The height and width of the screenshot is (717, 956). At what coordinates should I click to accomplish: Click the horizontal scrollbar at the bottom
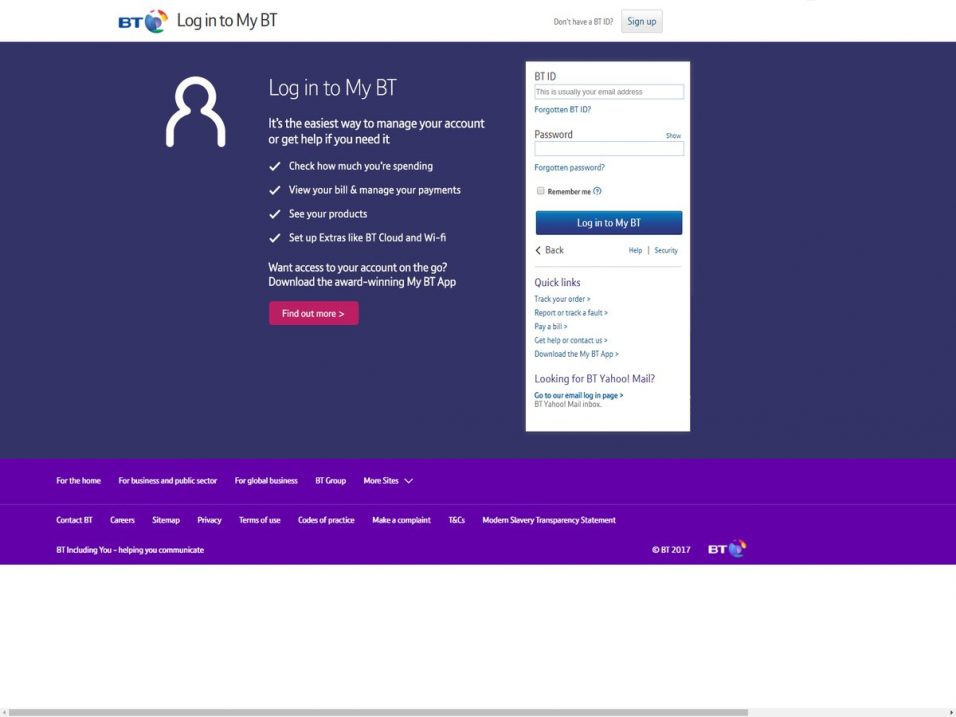(378, 712)
